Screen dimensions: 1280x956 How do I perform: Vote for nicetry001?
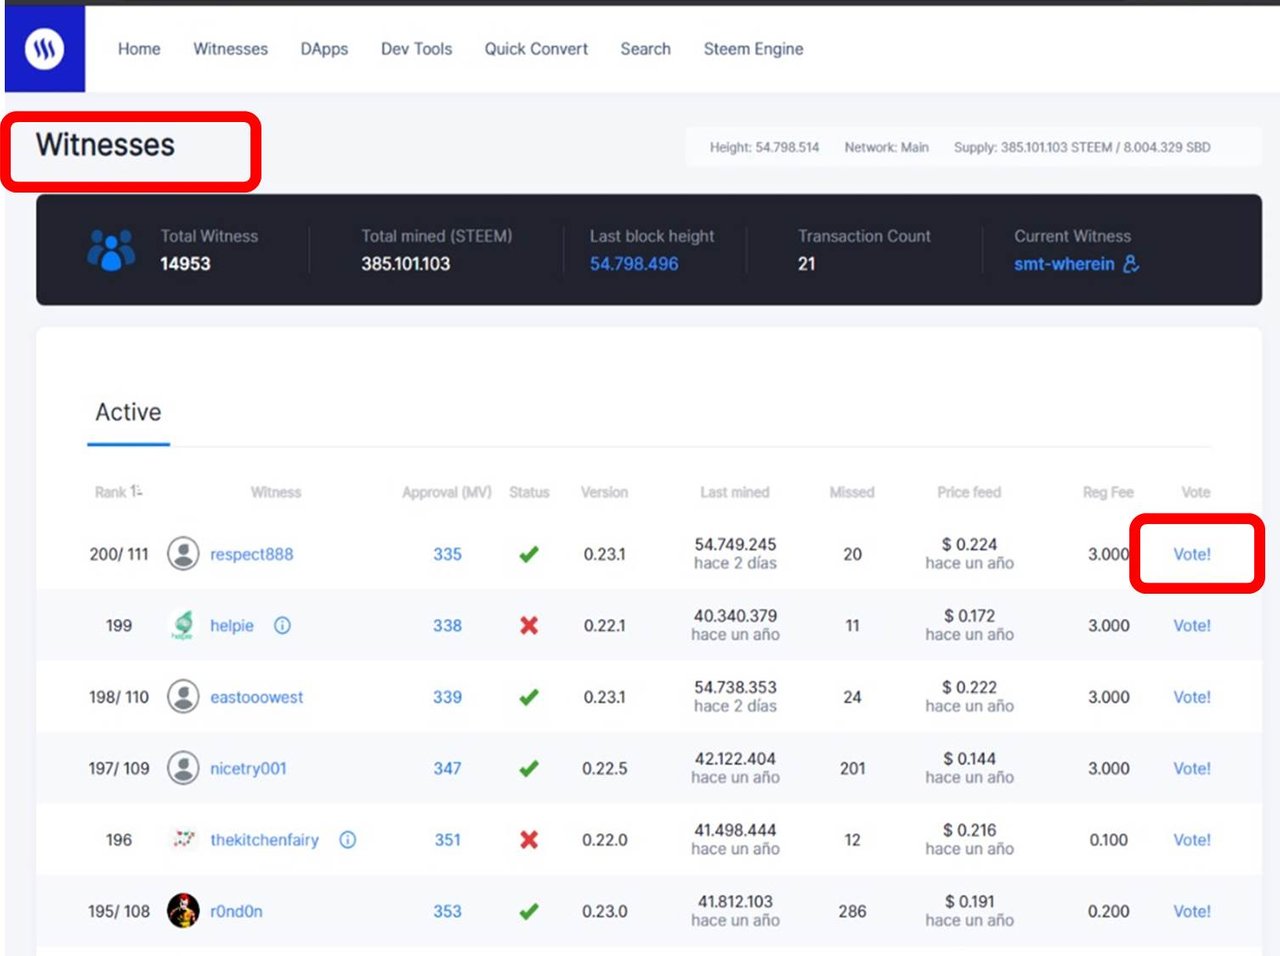coord(1192,769)
